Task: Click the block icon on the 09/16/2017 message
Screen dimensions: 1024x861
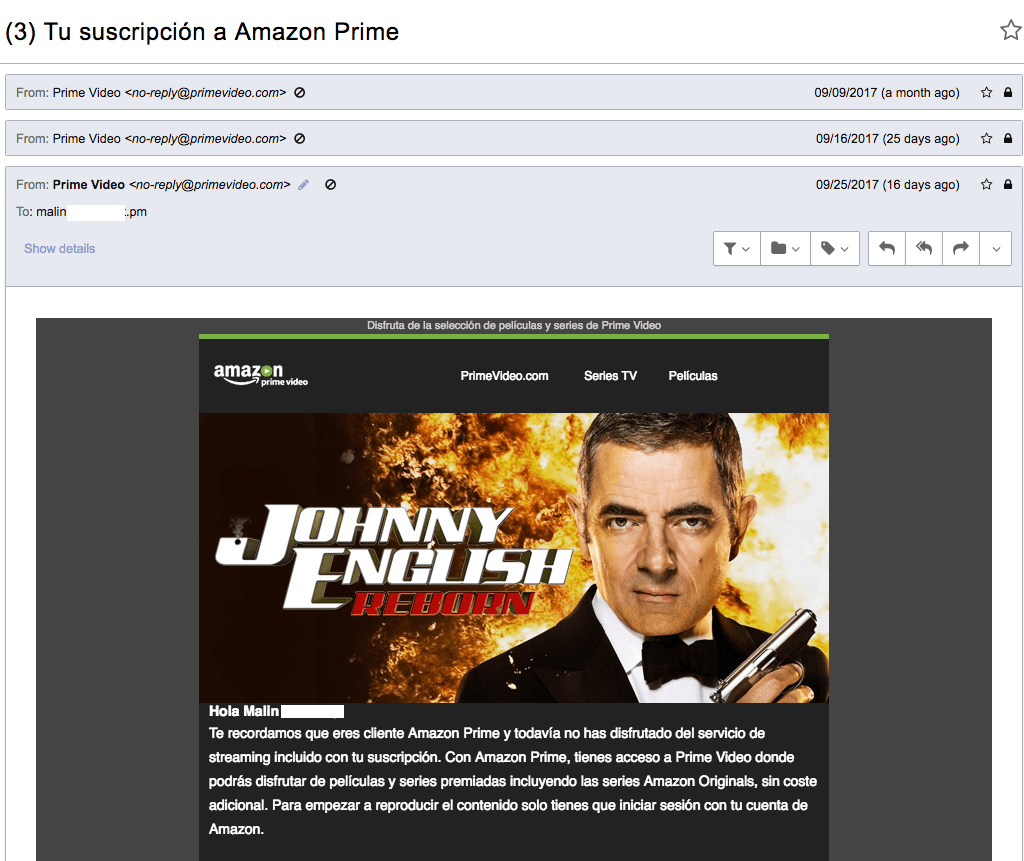Action: click(300, 139)
